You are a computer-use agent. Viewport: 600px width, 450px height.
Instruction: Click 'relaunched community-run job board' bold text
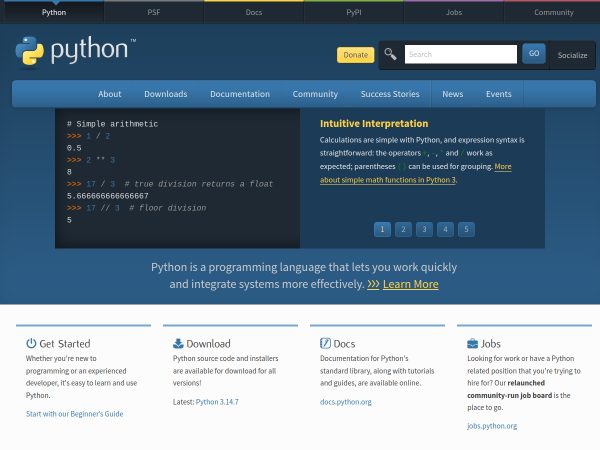510,389
